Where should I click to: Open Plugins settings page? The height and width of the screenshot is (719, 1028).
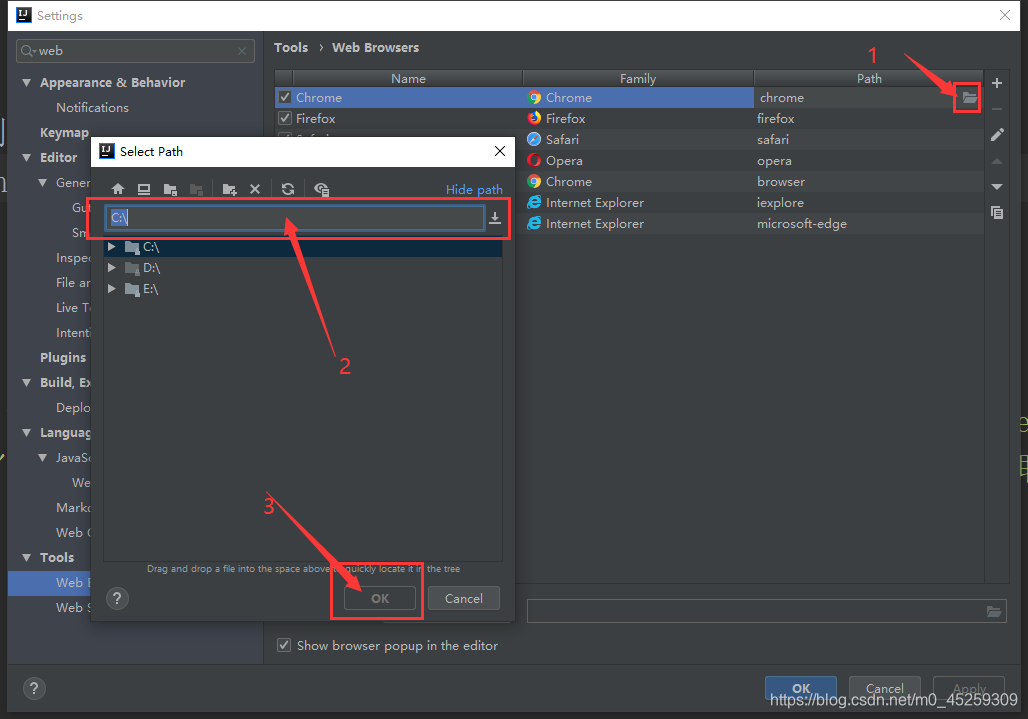[63, 357]
